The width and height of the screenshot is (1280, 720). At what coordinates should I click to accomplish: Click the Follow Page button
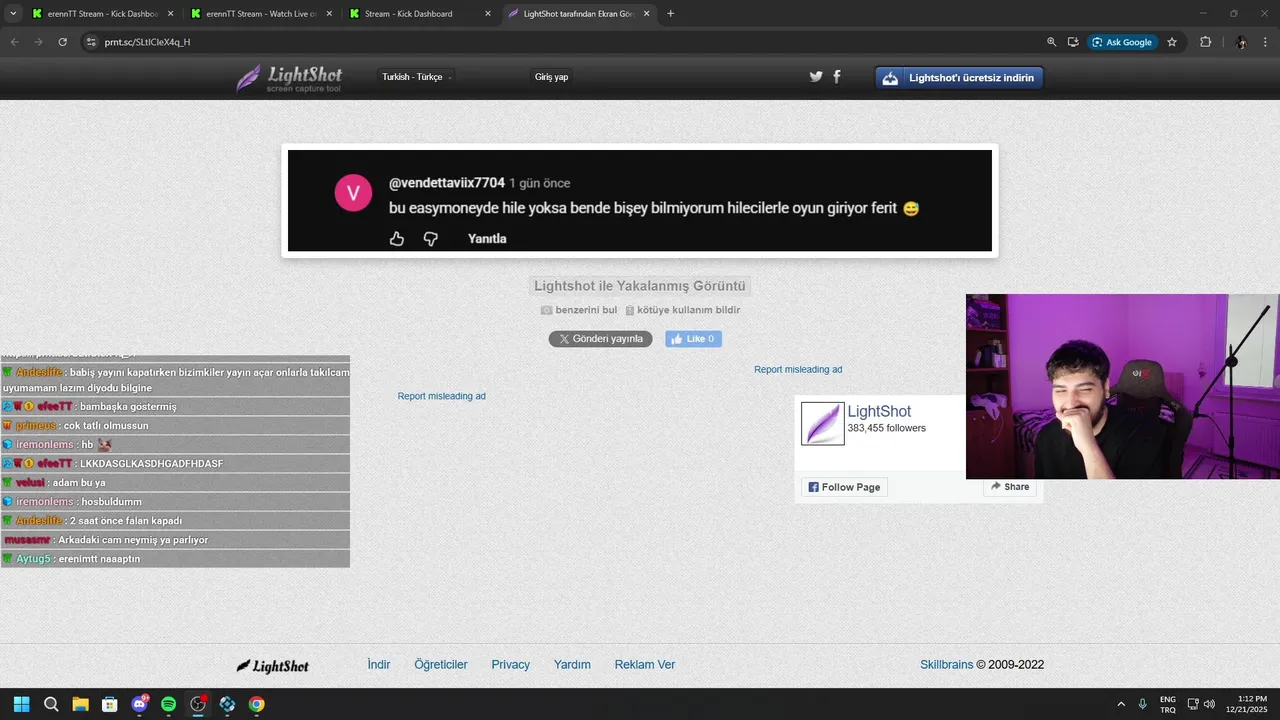844,487
